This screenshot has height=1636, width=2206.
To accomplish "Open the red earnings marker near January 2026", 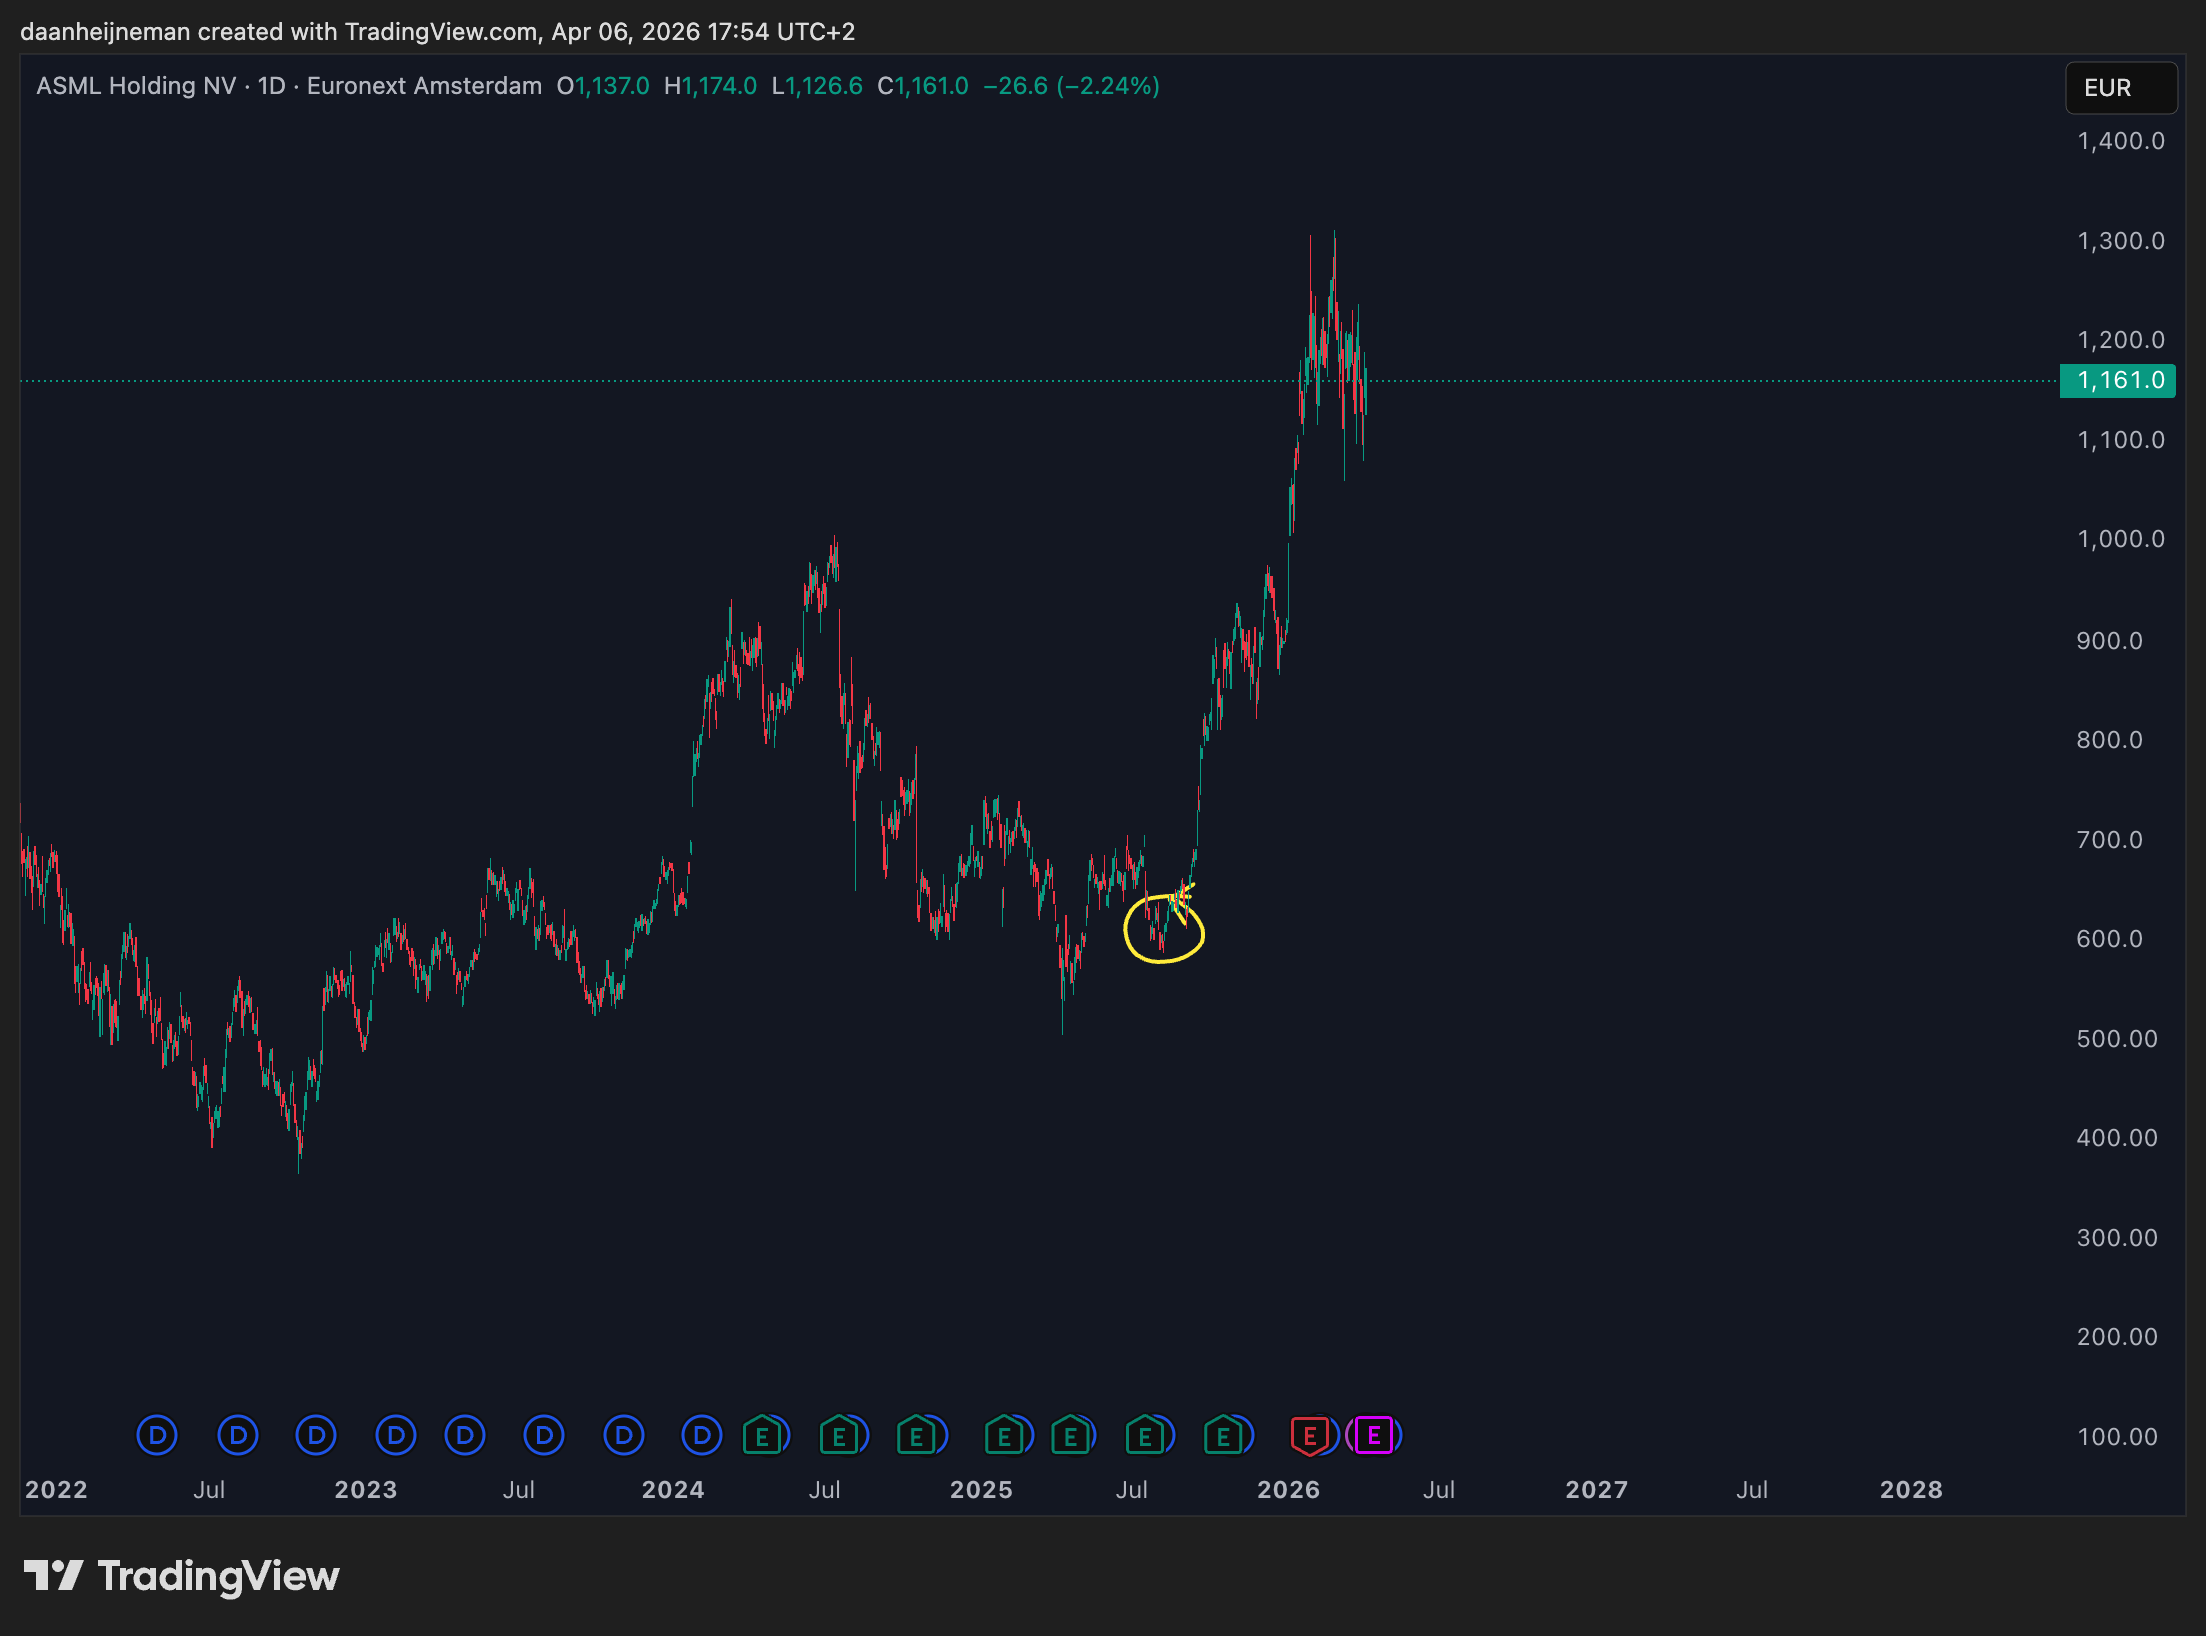I will point(1310,1436).
